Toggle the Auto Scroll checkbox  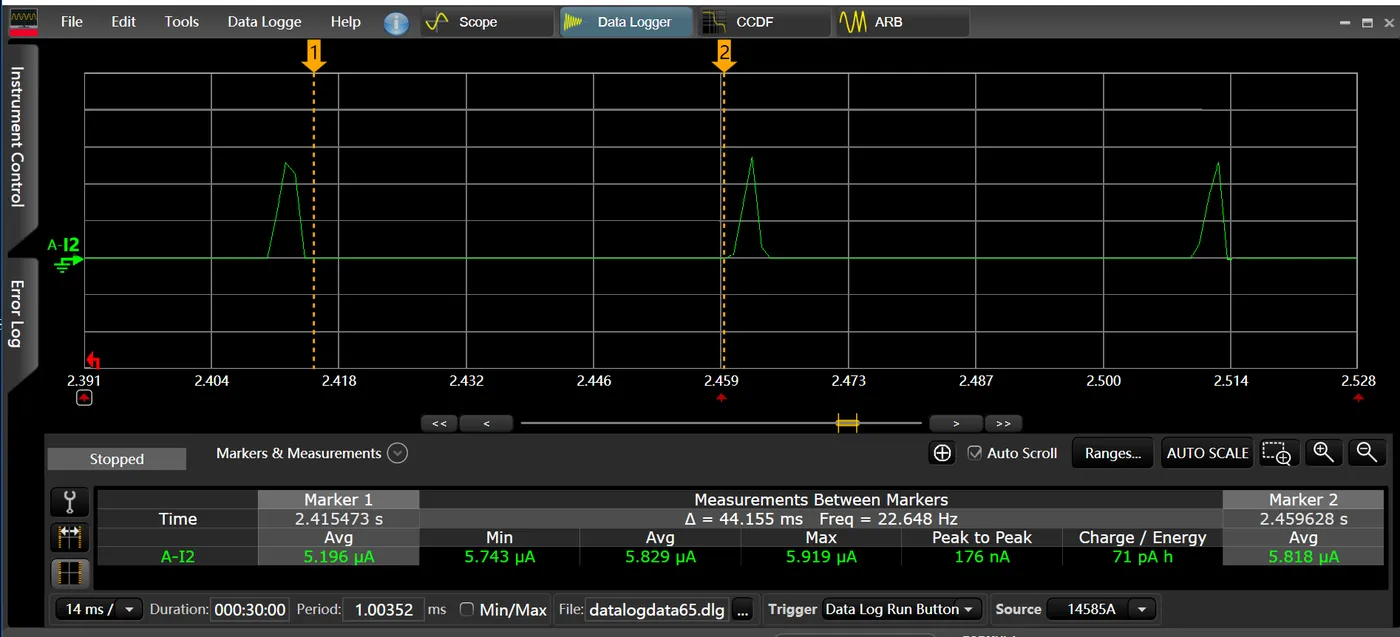coord(975,453)
